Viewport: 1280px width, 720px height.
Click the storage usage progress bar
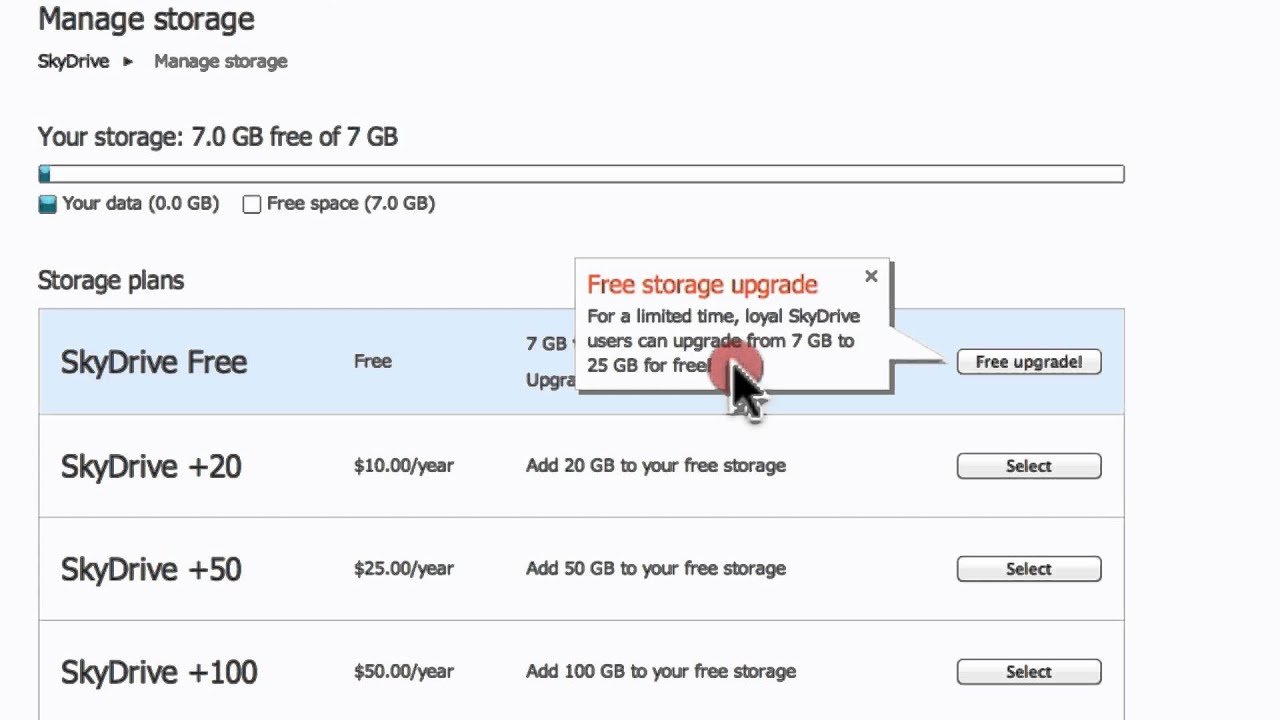(x=581, y=174)
